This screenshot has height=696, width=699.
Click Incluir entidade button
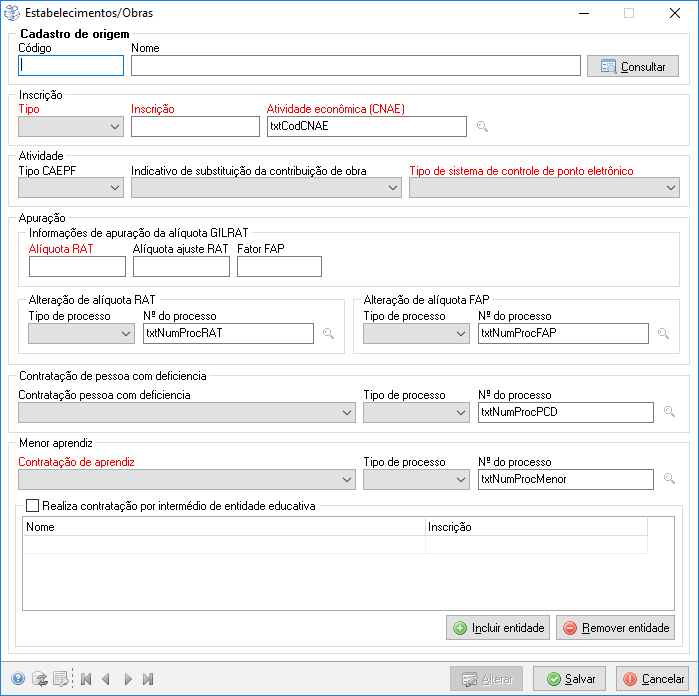click(498, 628)
